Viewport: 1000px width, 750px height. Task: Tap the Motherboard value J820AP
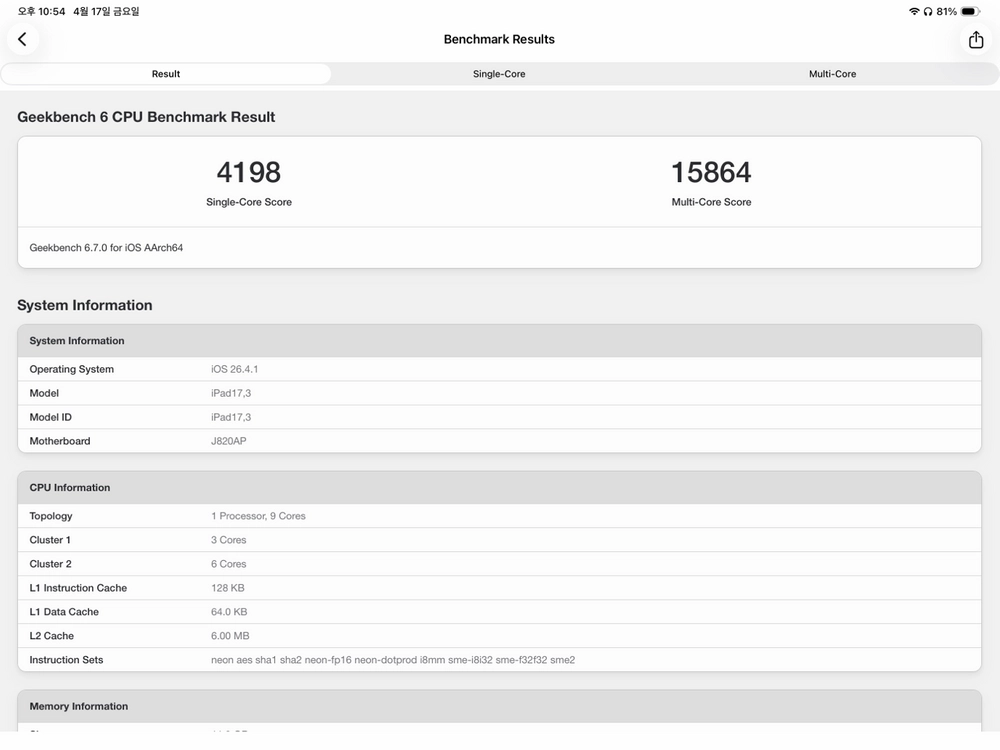click(x=228, y=441)
